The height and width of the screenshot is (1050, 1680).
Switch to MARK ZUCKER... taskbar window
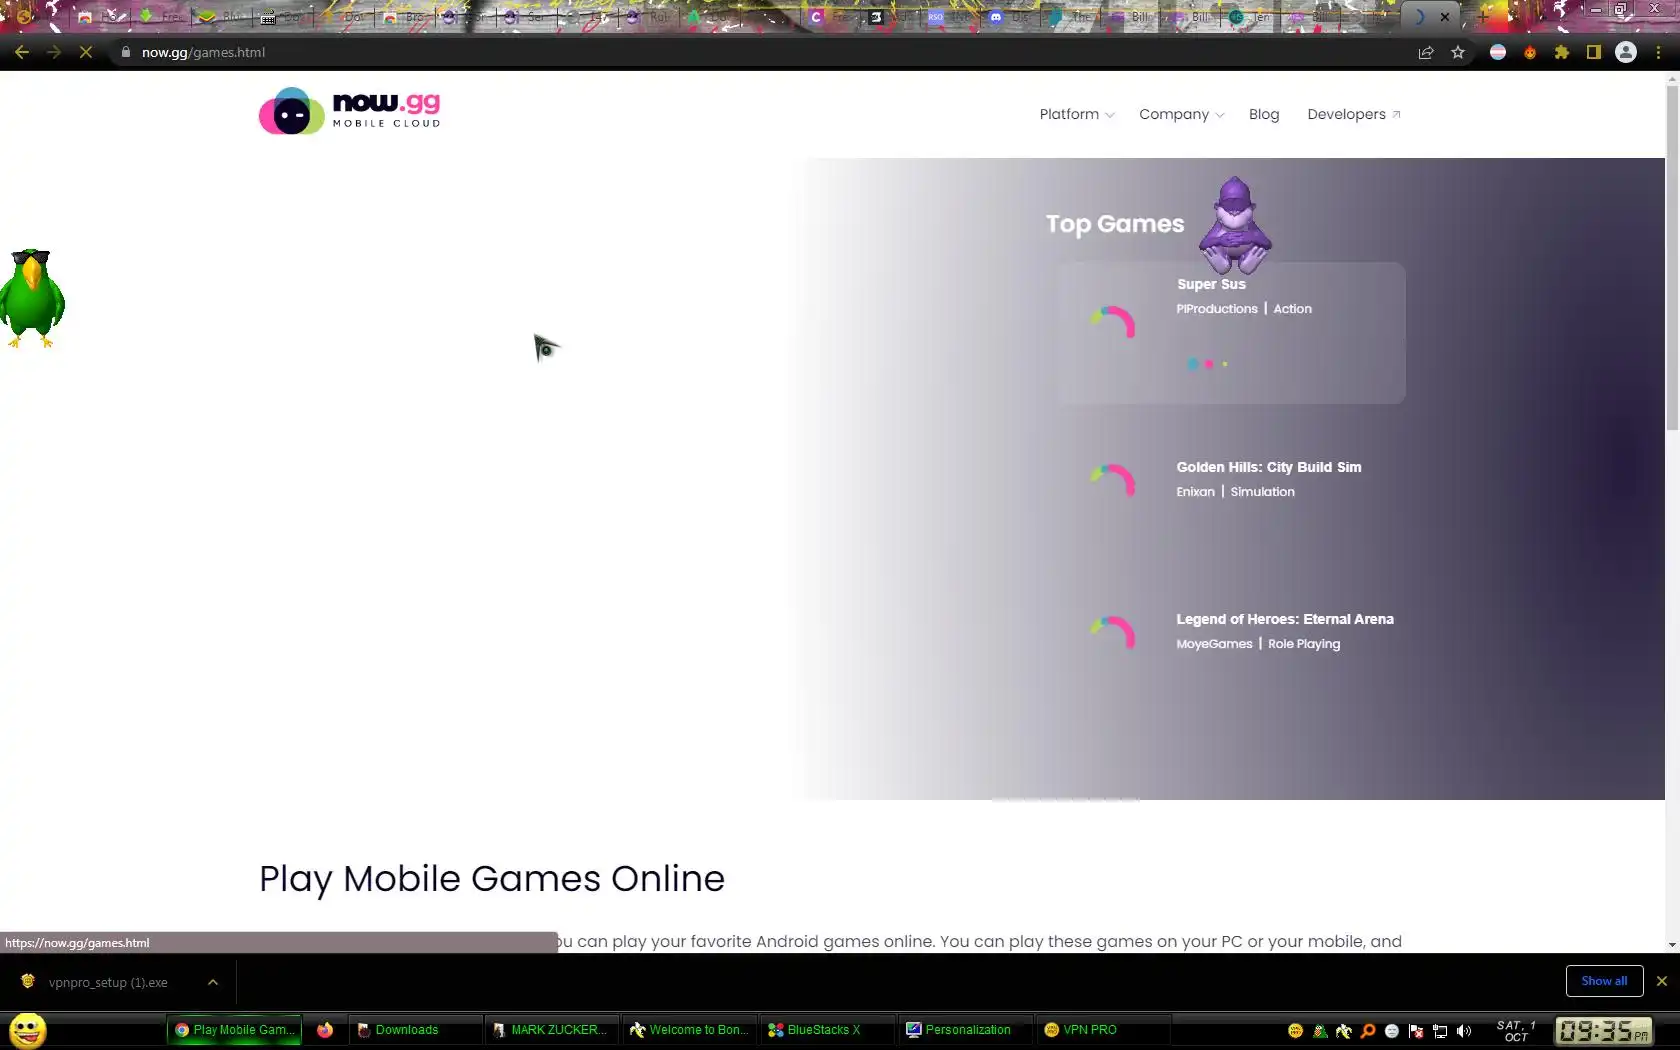(x=550, y=1030)
